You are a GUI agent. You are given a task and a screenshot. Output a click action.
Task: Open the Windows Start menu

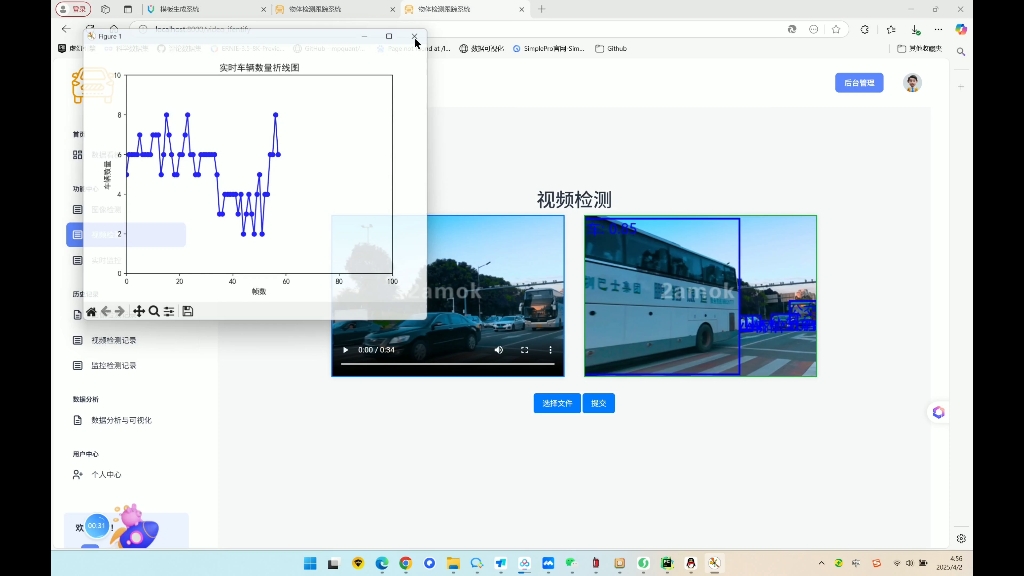point(310,563)
